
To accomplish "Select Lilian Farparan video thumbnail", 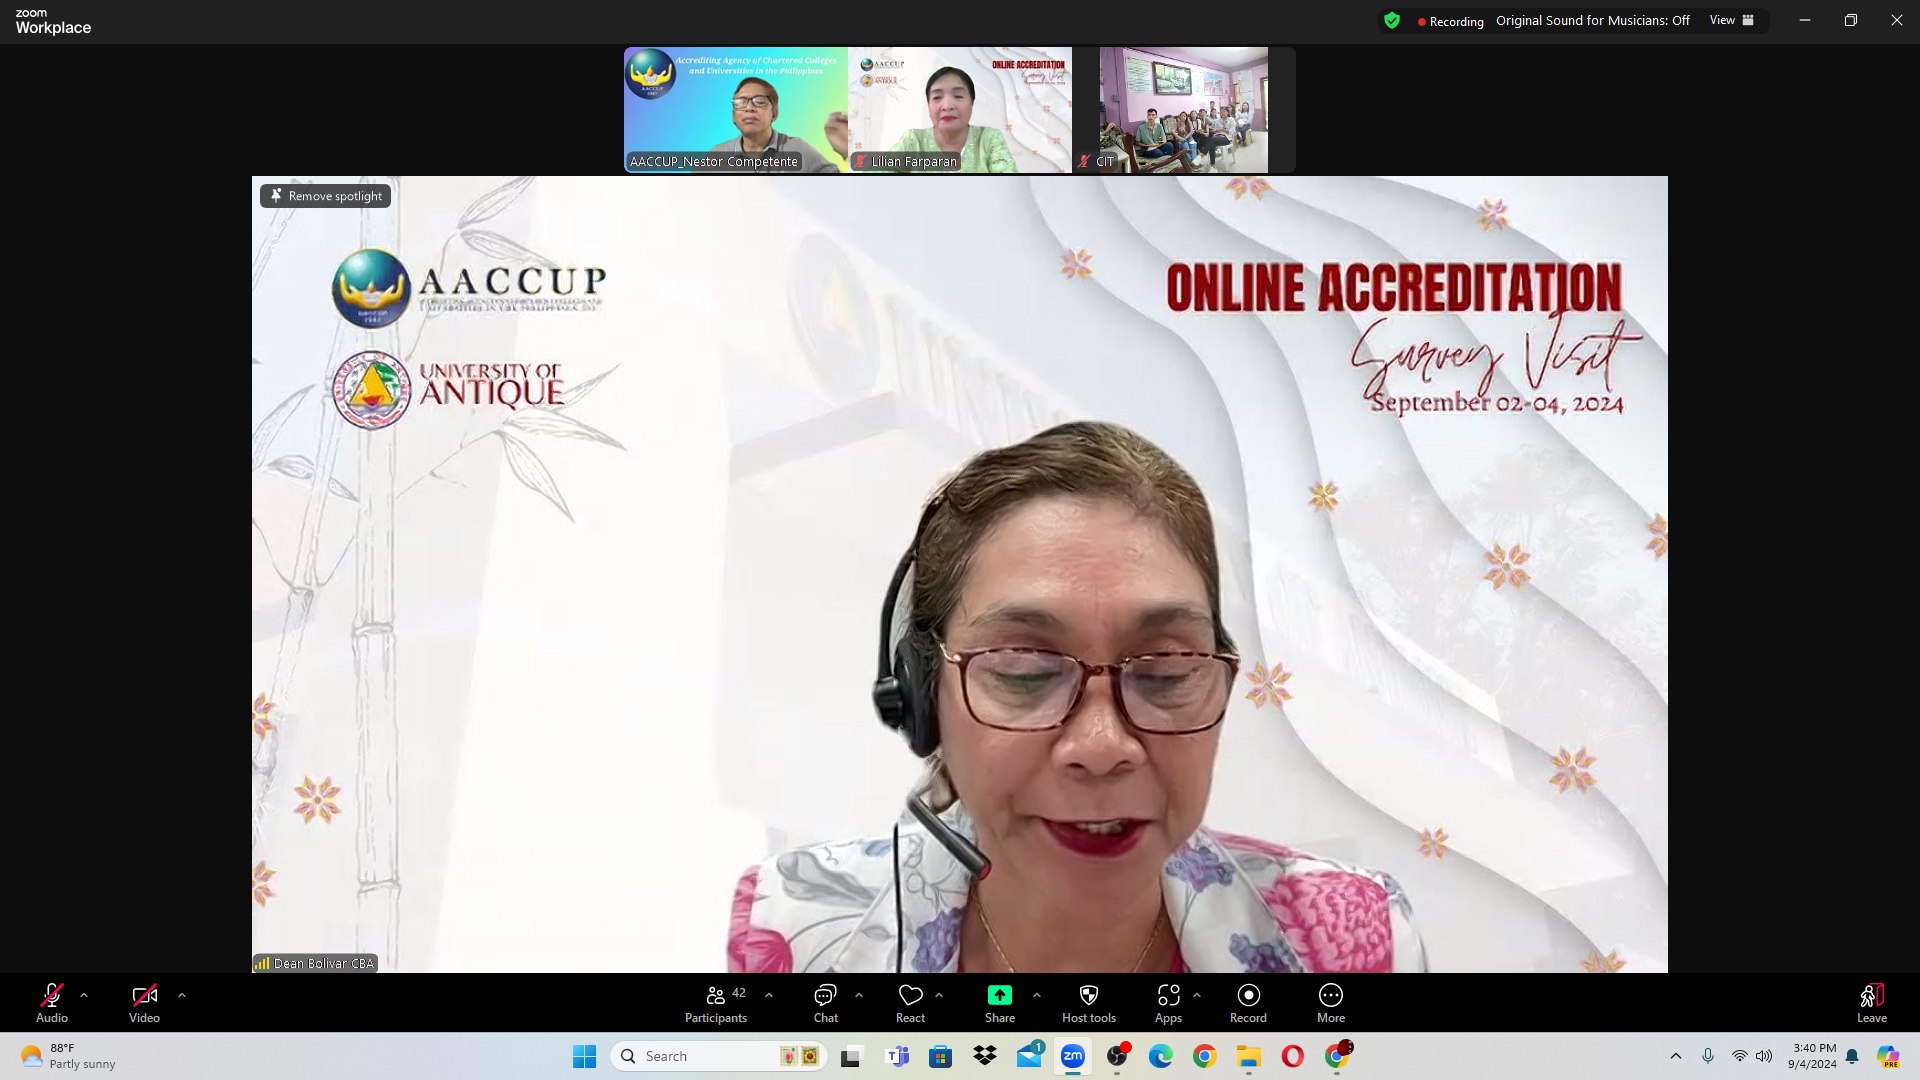I will (x=960, y=110).
